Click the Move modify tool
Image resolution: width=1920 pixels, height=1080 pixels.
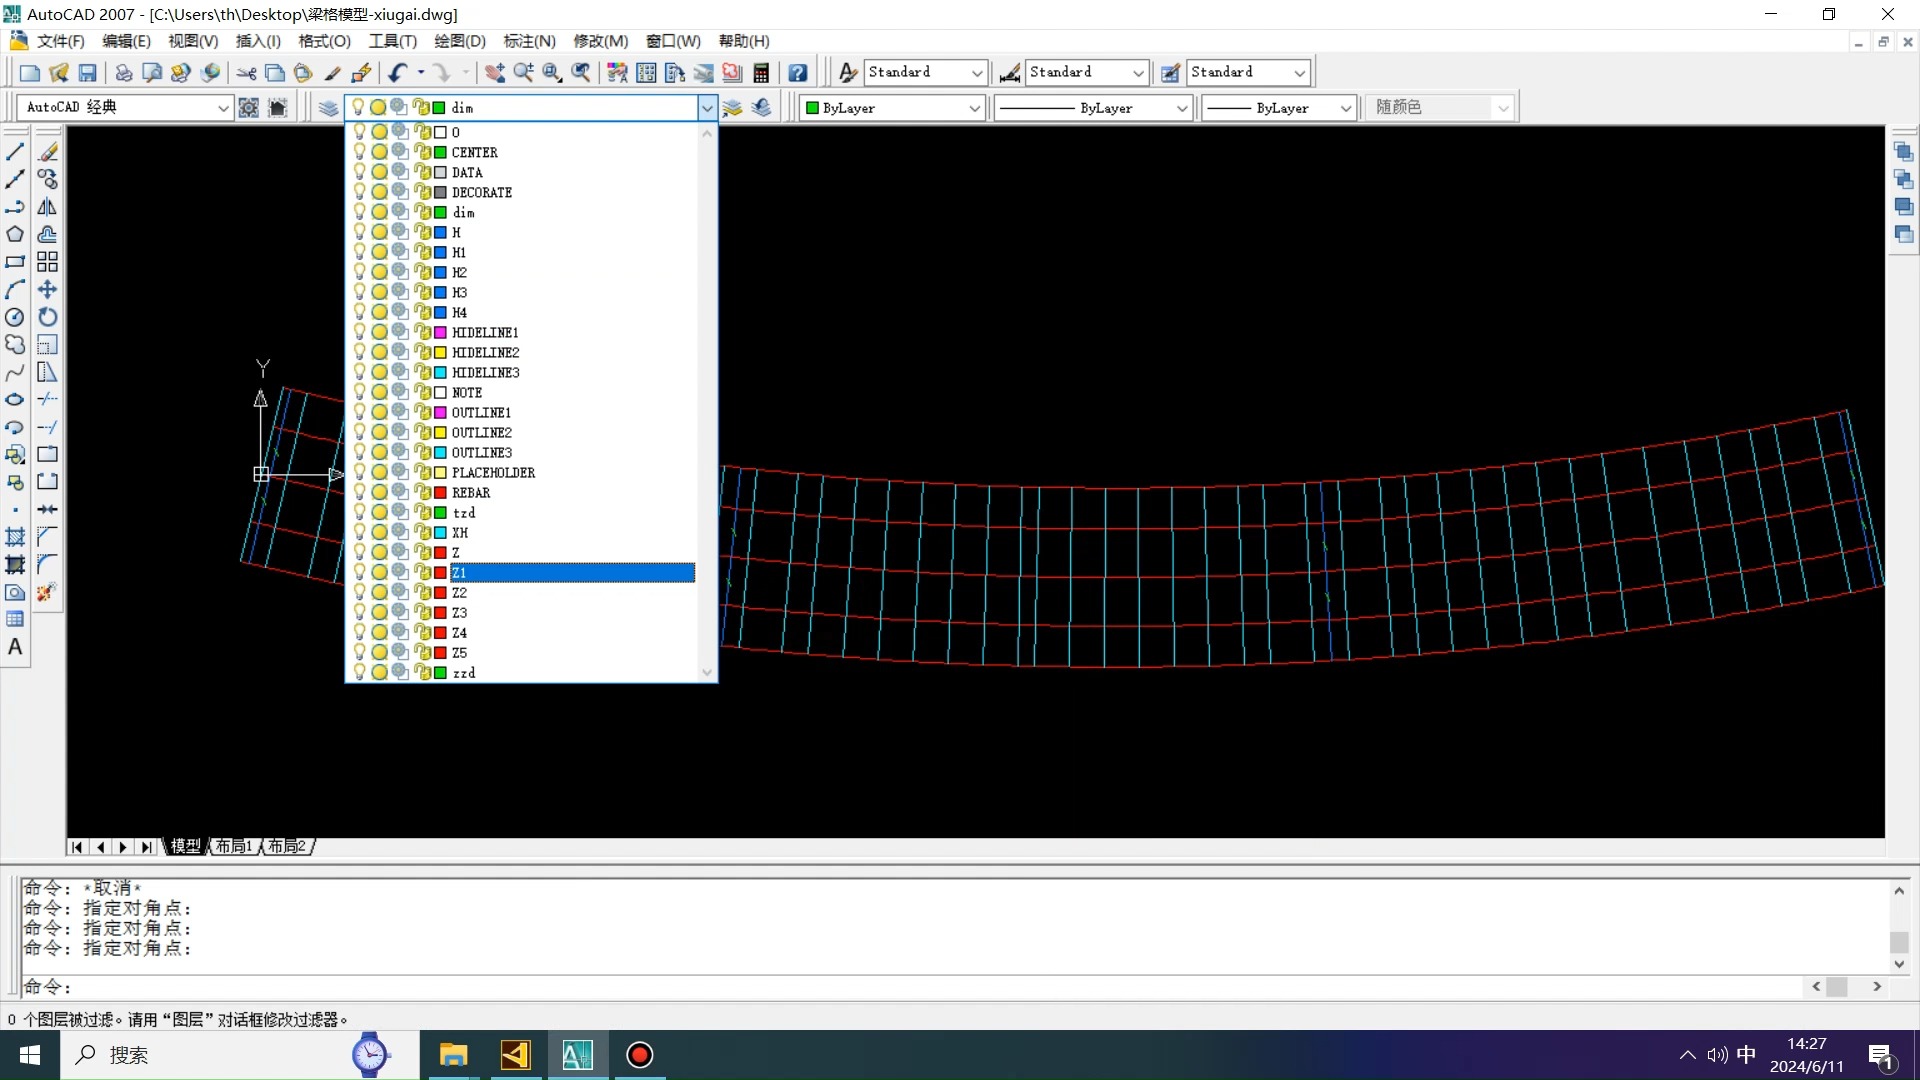point(47,290)
